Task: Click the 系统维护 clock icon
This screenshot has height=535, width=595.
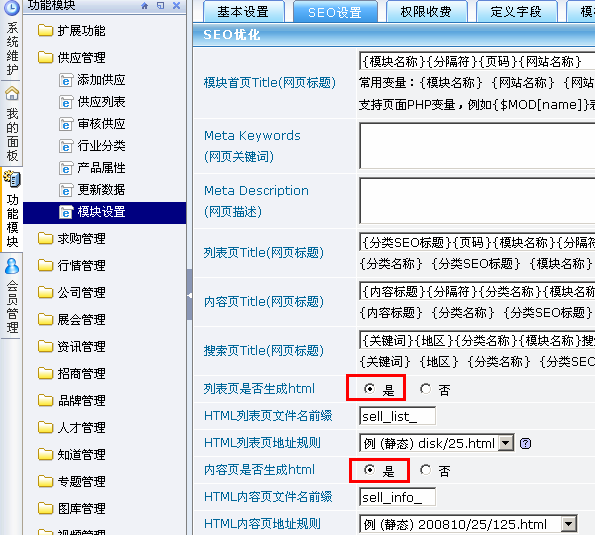Action: point(12,8)
